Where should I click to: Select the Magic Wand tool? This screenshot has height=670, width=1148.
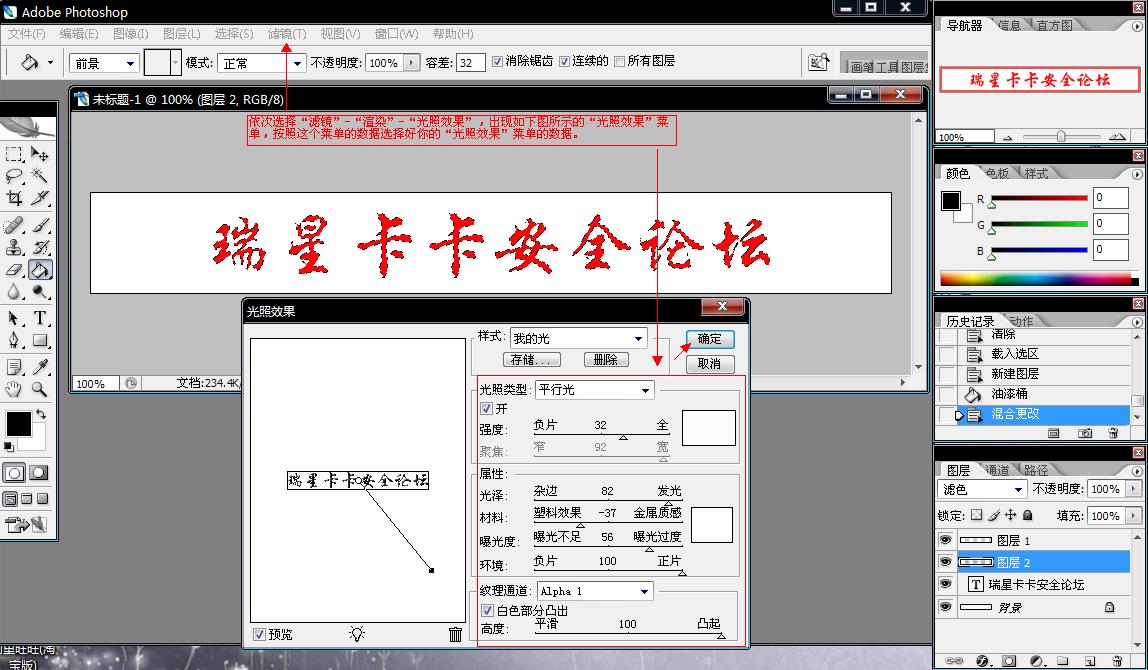[x=40, y=176]
